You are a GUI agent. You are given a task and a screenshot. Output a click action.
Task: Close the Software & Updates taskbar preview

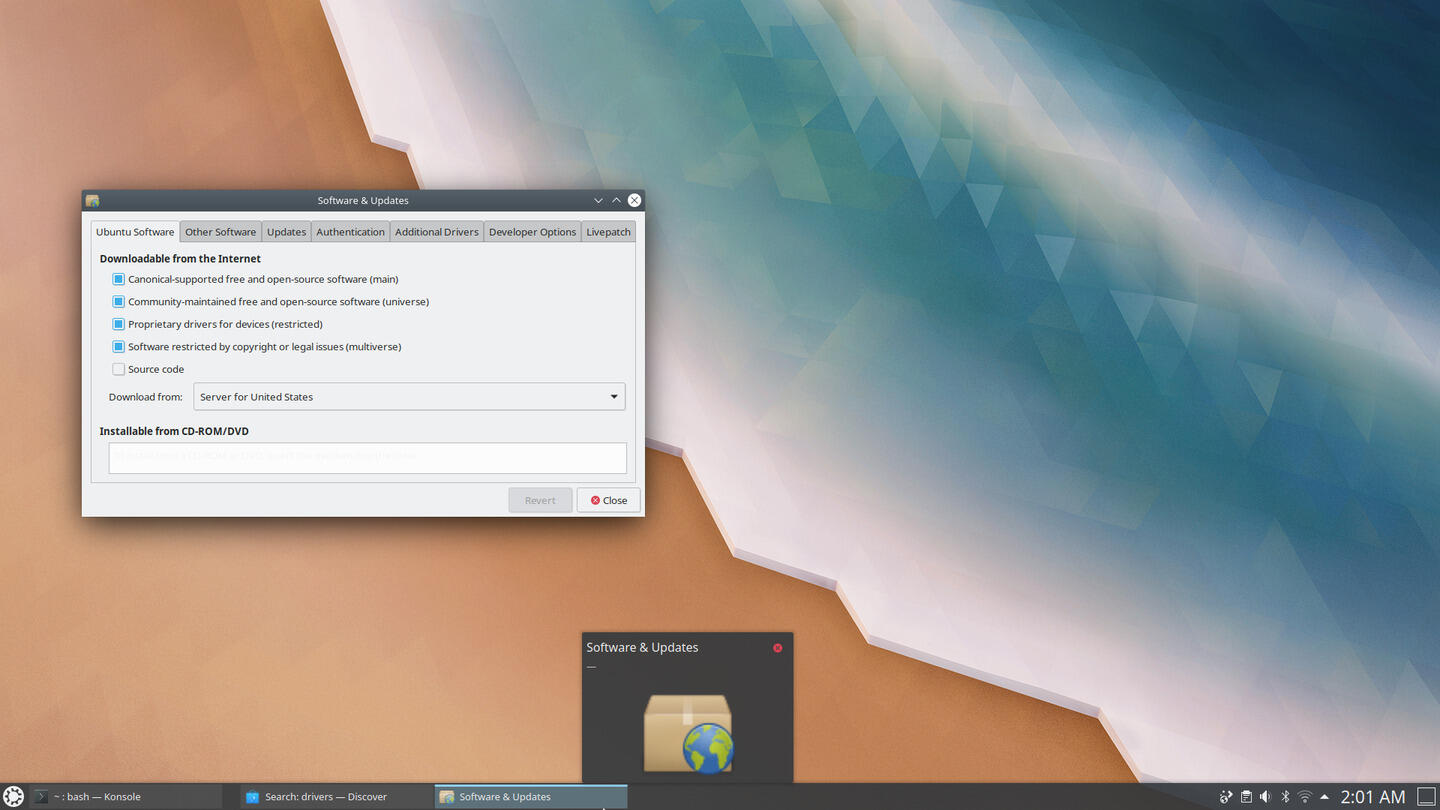coord(777,648)
